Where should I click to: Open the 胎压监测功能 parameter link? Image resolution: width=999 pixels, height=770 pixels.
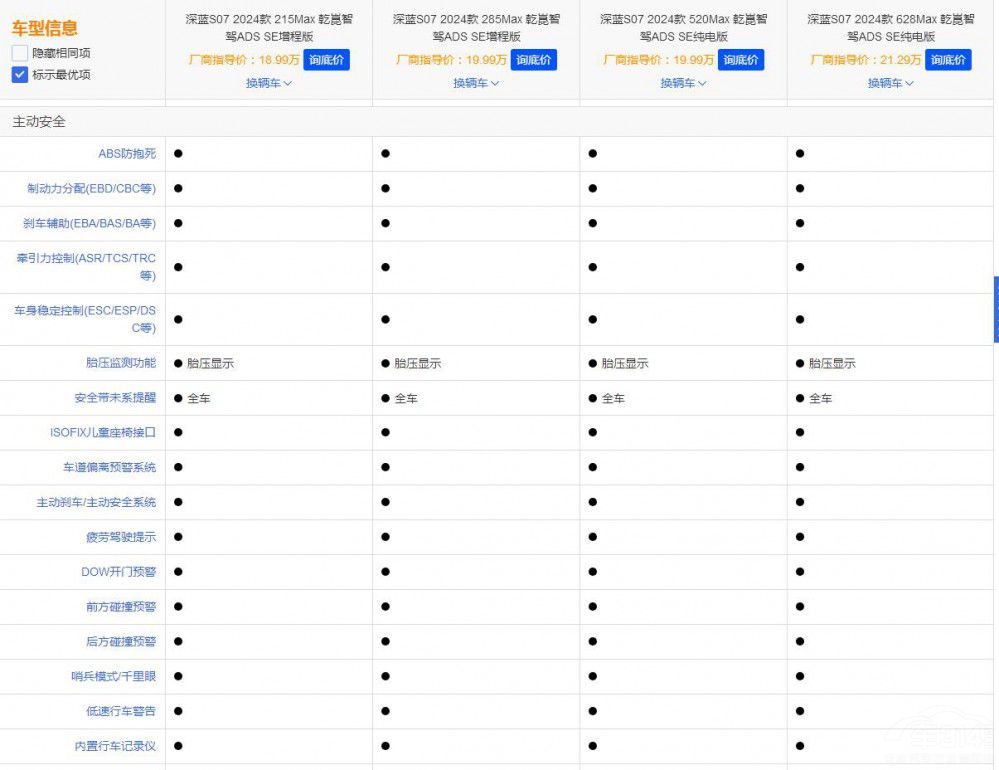[121, 363]
